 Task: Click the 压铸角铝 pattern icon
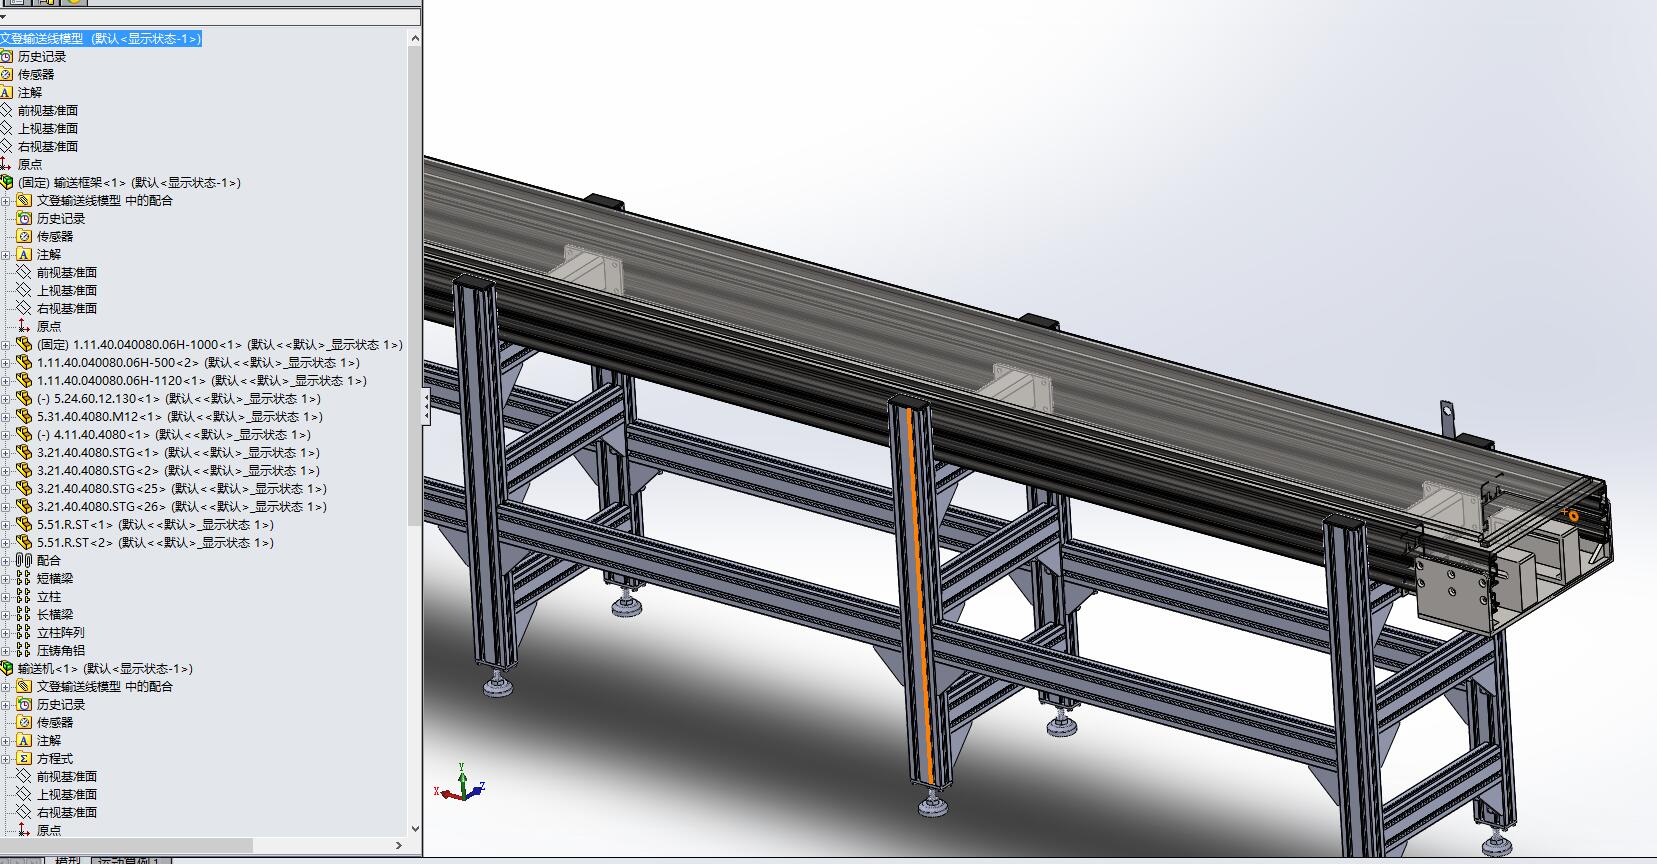tap(24, 650)
